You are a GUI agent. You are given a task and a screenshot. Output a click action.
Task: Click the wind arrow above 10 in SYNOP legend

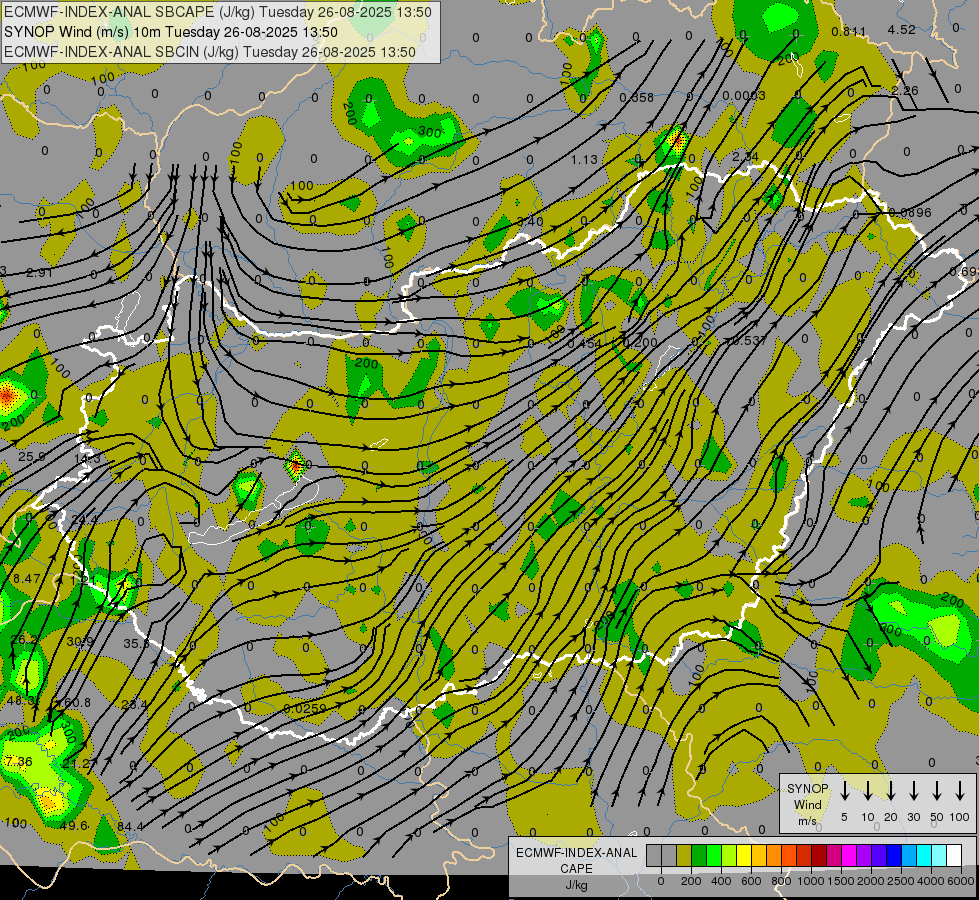point(867,791)
